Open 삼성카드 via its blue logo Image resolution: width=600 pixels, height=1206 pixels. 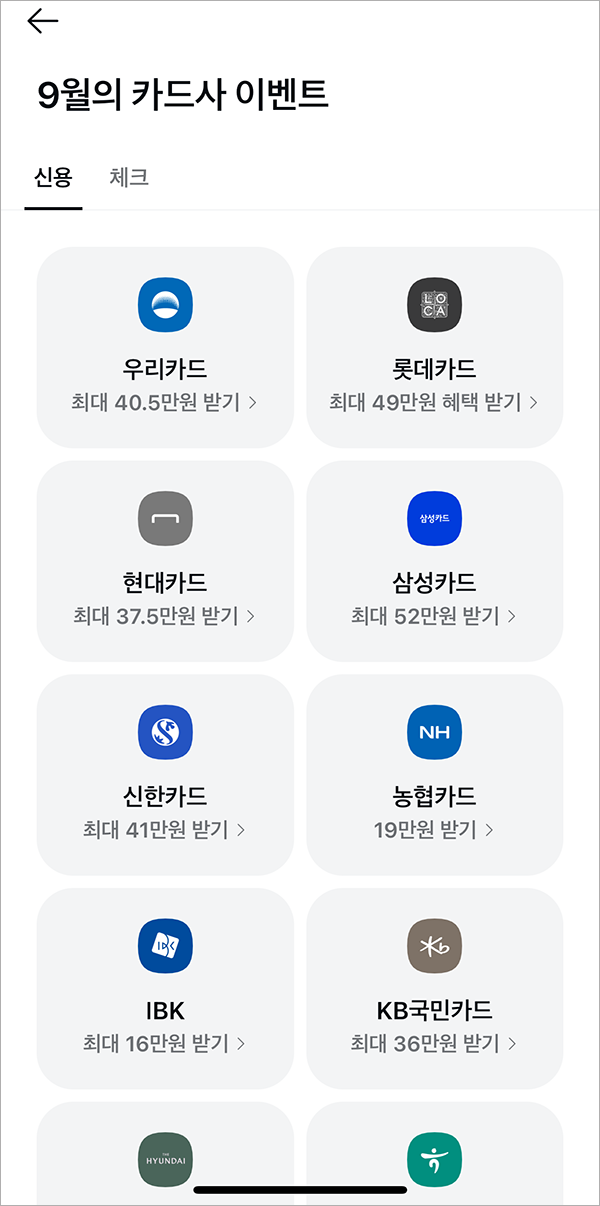tap(435, 518)
